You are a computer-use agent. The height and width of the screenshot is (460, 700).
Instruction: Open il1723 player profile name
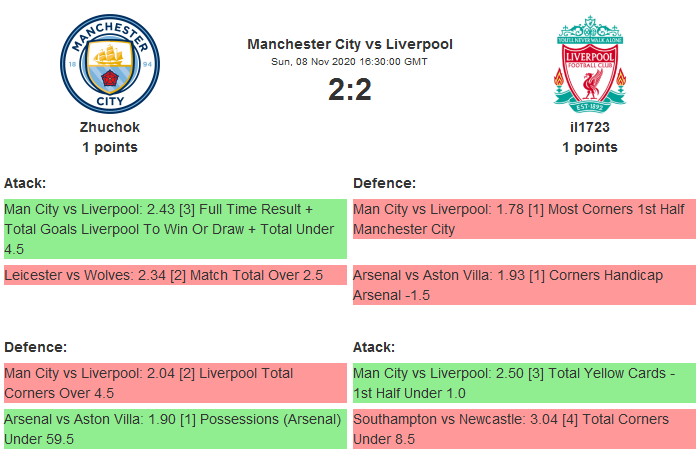(x=590, y=127)
